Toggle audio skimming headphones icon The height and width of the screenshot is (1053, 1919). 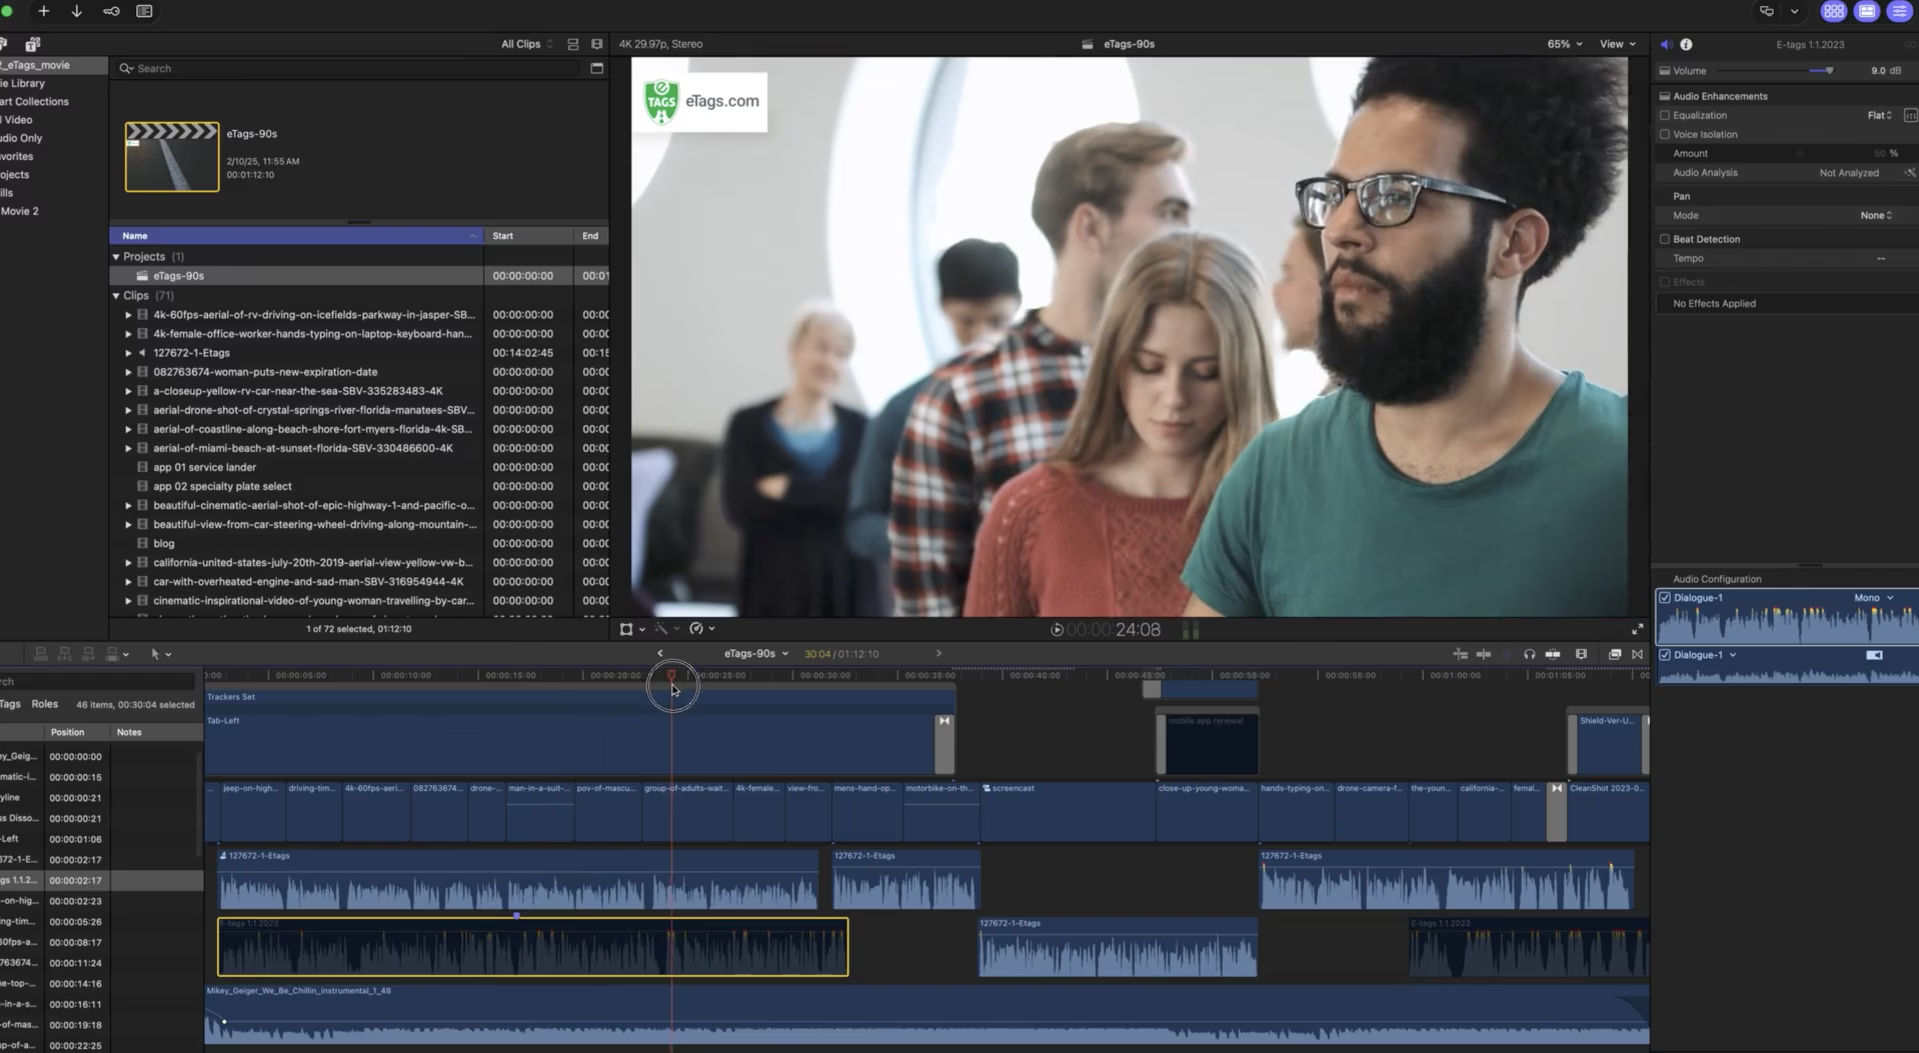[1529, 654]
